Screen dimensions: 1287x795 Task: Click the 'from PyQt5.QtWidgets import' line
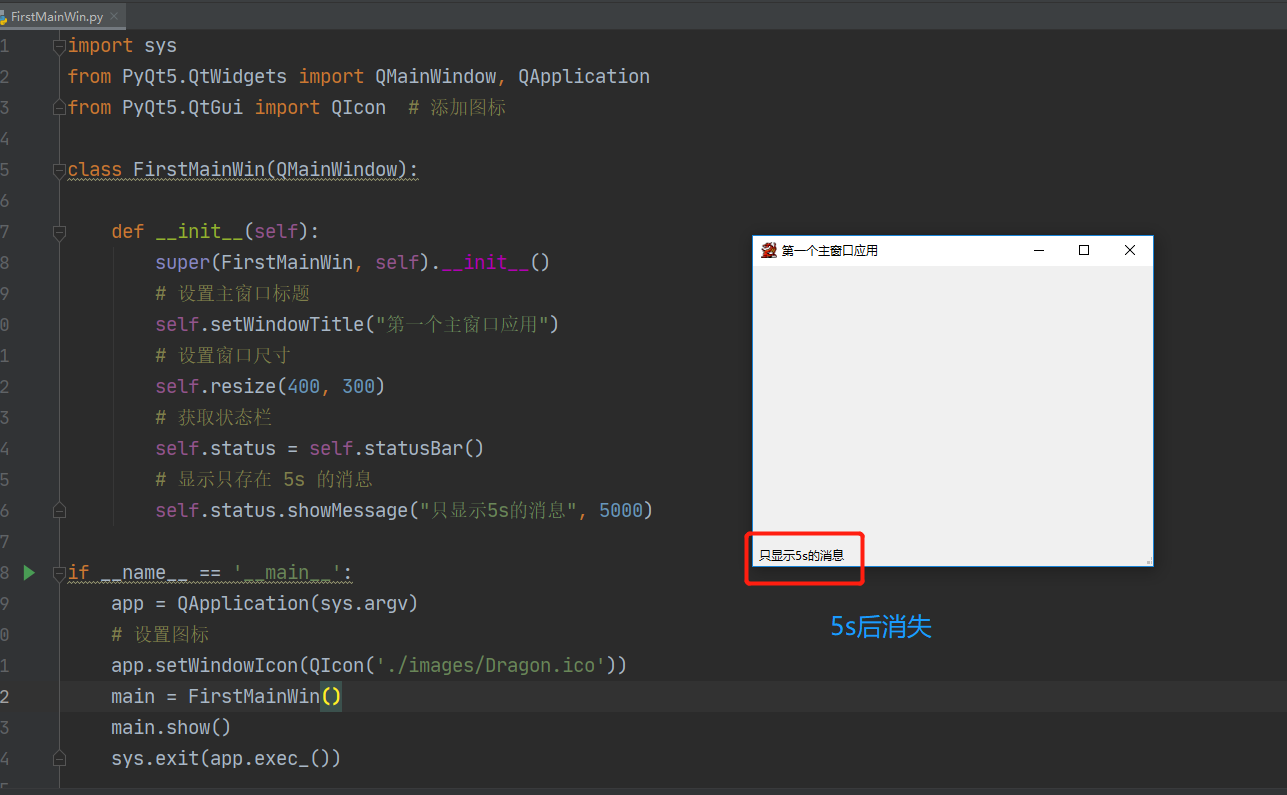tap(359, 77)
